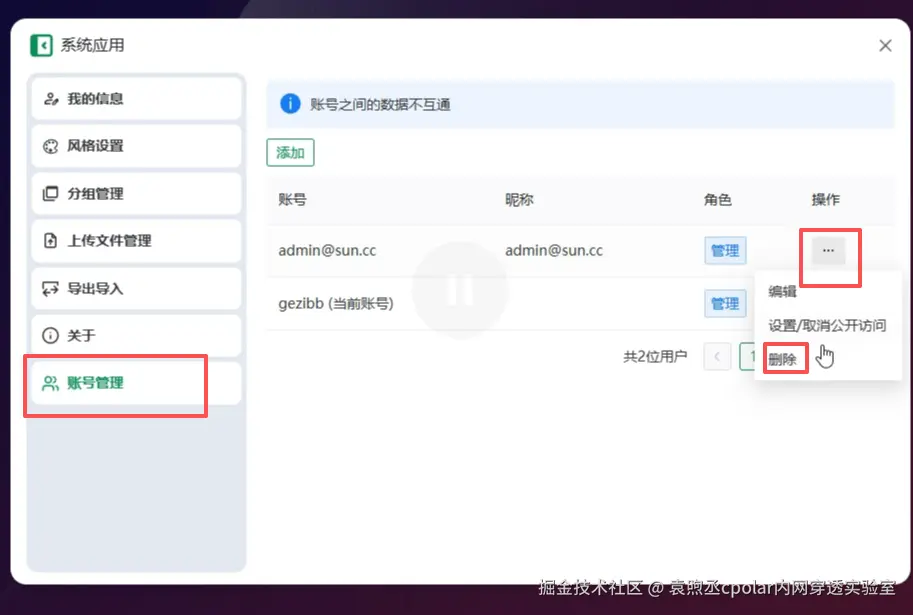913x615 pixels.
Task: Click the 管理 role tag for admin@sun.cc
Action: pos(725,250)
